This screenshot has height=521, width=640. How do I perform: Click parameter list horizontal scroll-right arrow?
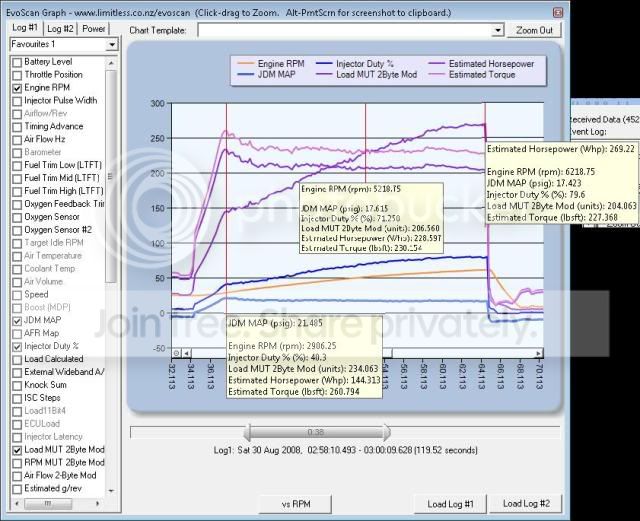[97, 504]
